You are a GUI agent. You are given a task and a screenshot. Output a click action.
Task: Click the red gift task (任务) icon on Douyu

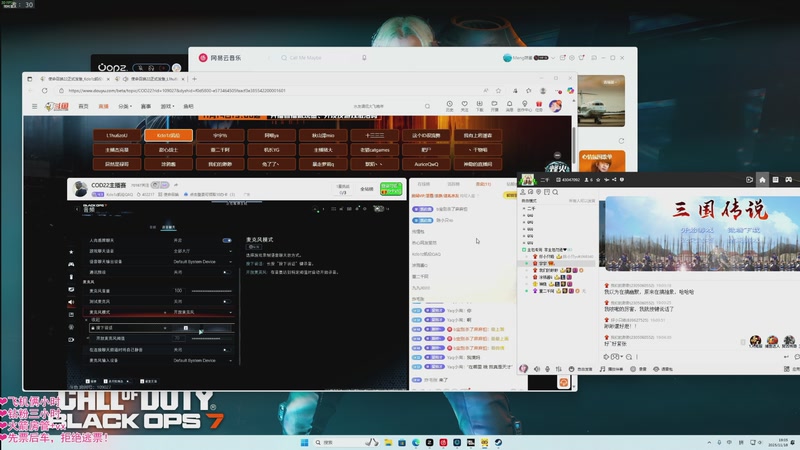click(539, 106)
